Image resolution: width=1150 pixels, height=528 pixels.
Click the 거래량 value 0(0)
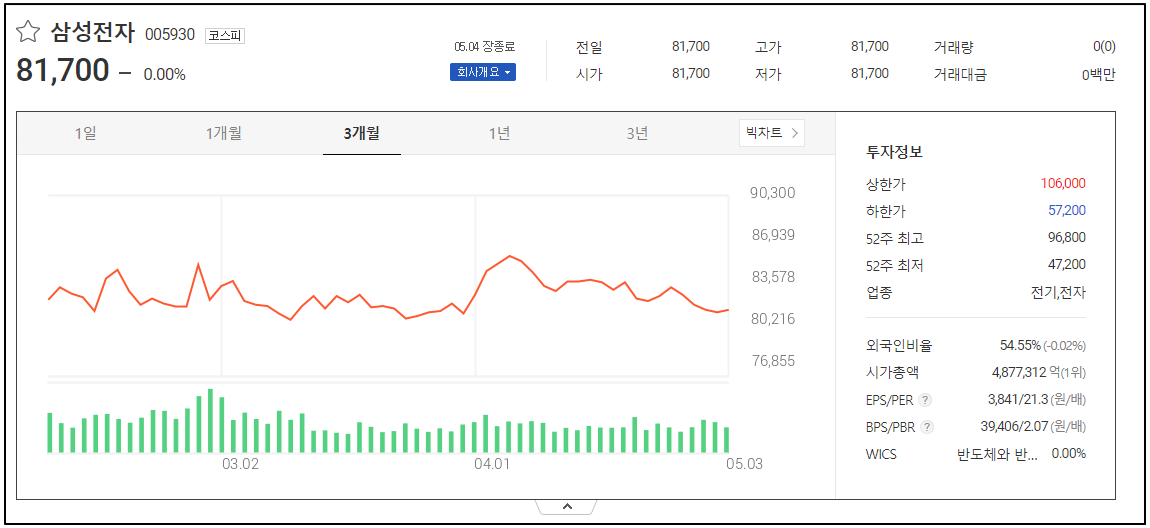click(x=1104, y=47)
